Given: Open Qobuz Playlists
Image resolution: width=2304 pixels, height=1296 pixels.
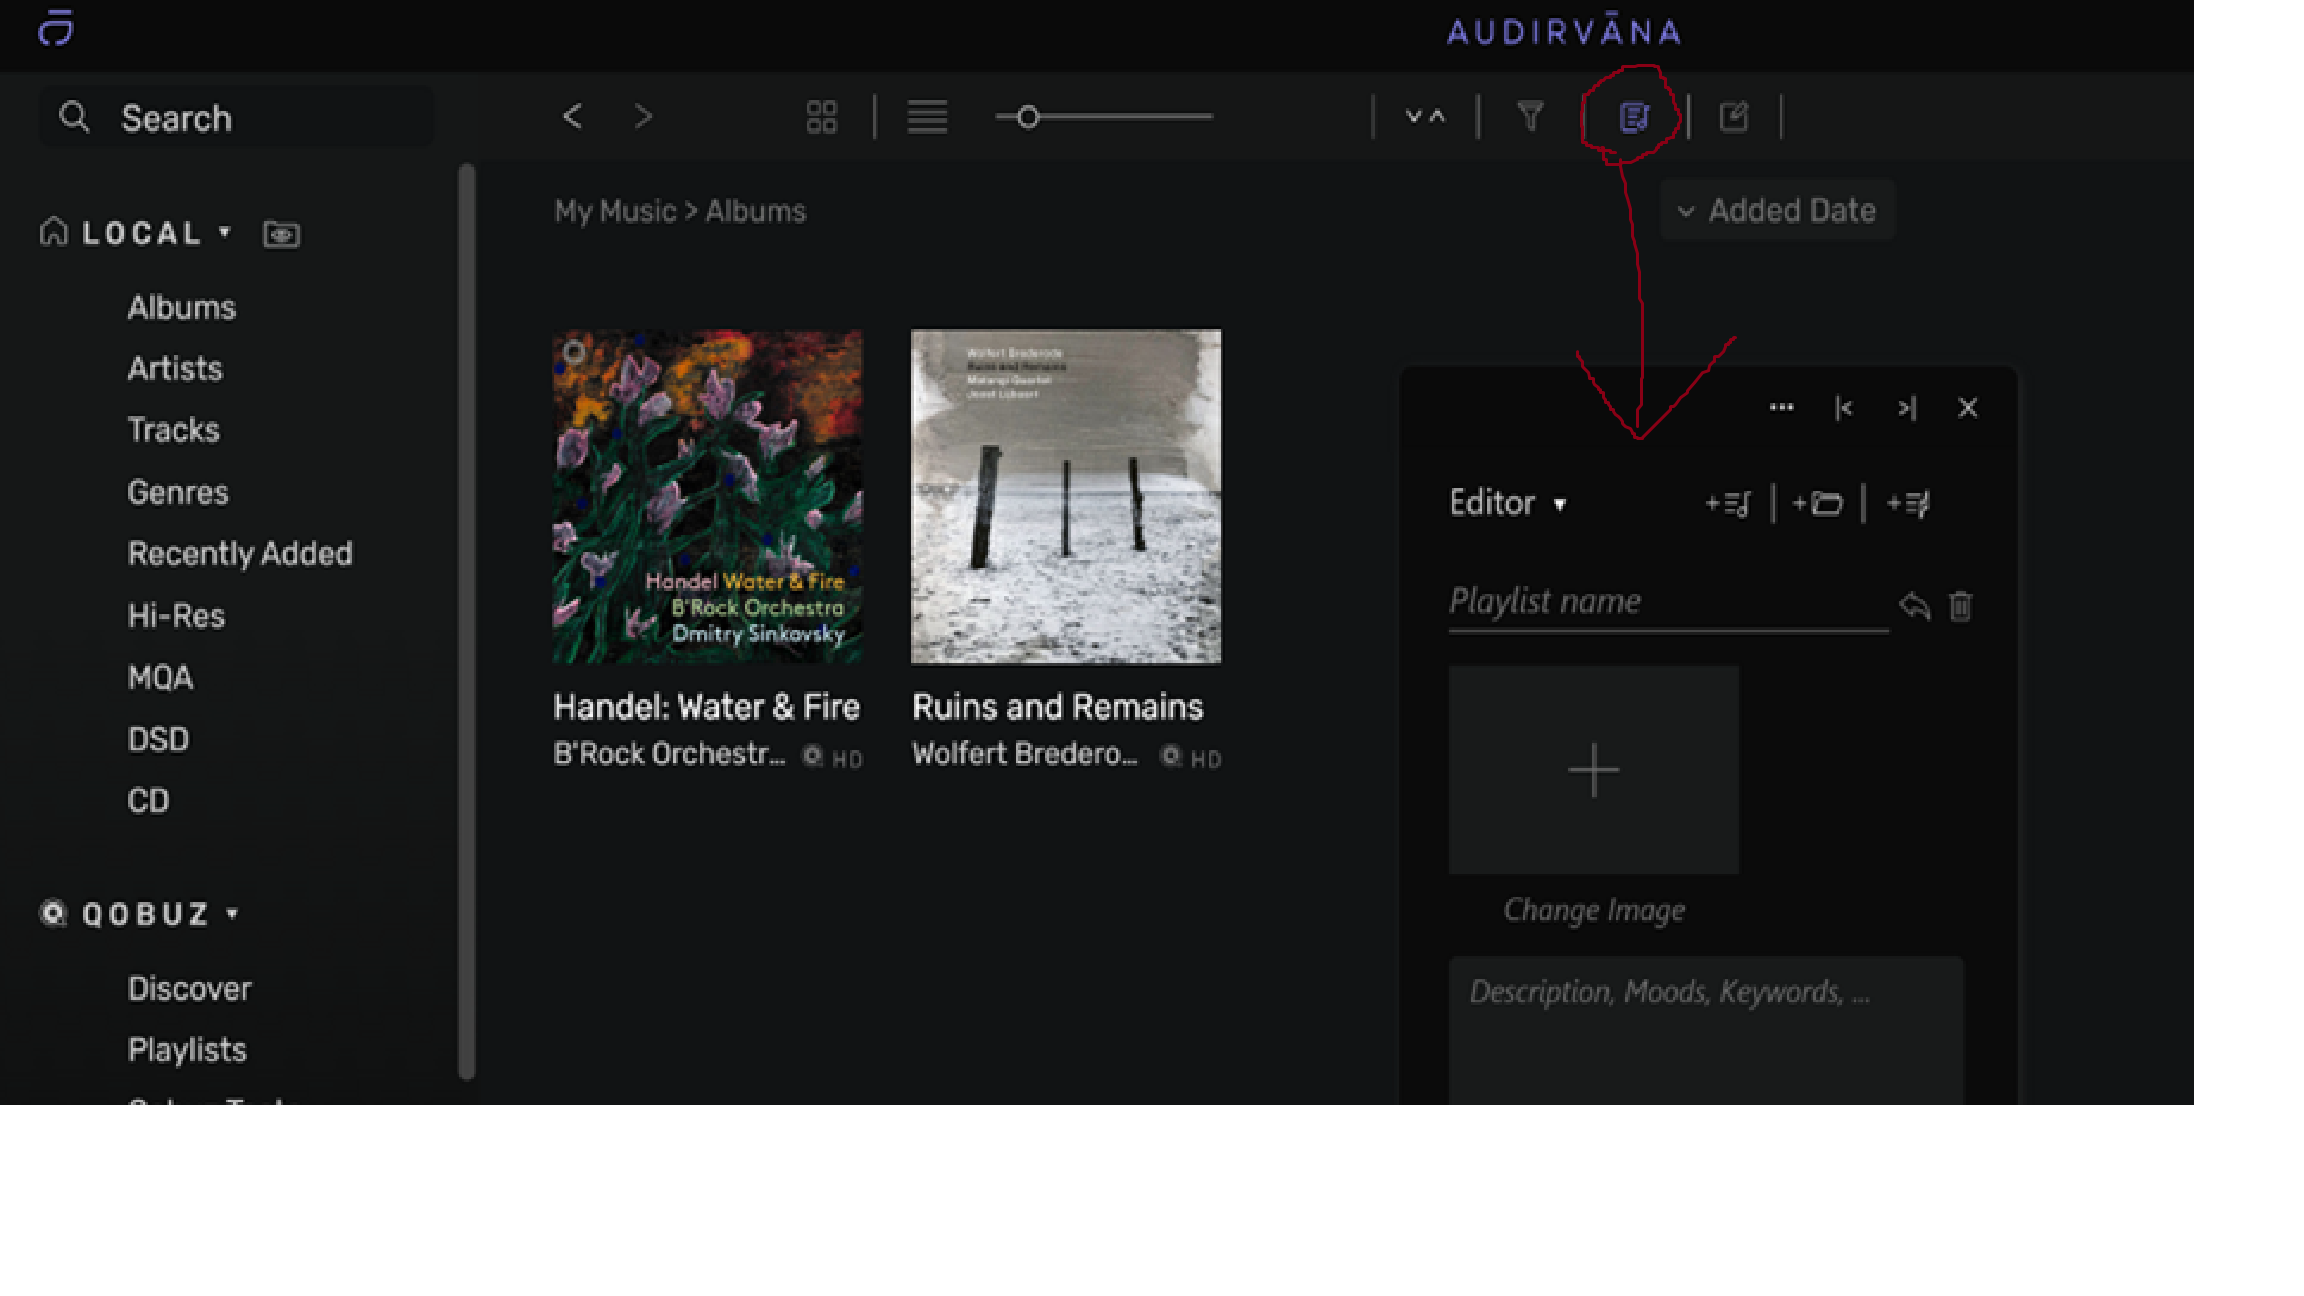Looking at the screenshot, I should pyautogui.click(x=187, y=1050).
